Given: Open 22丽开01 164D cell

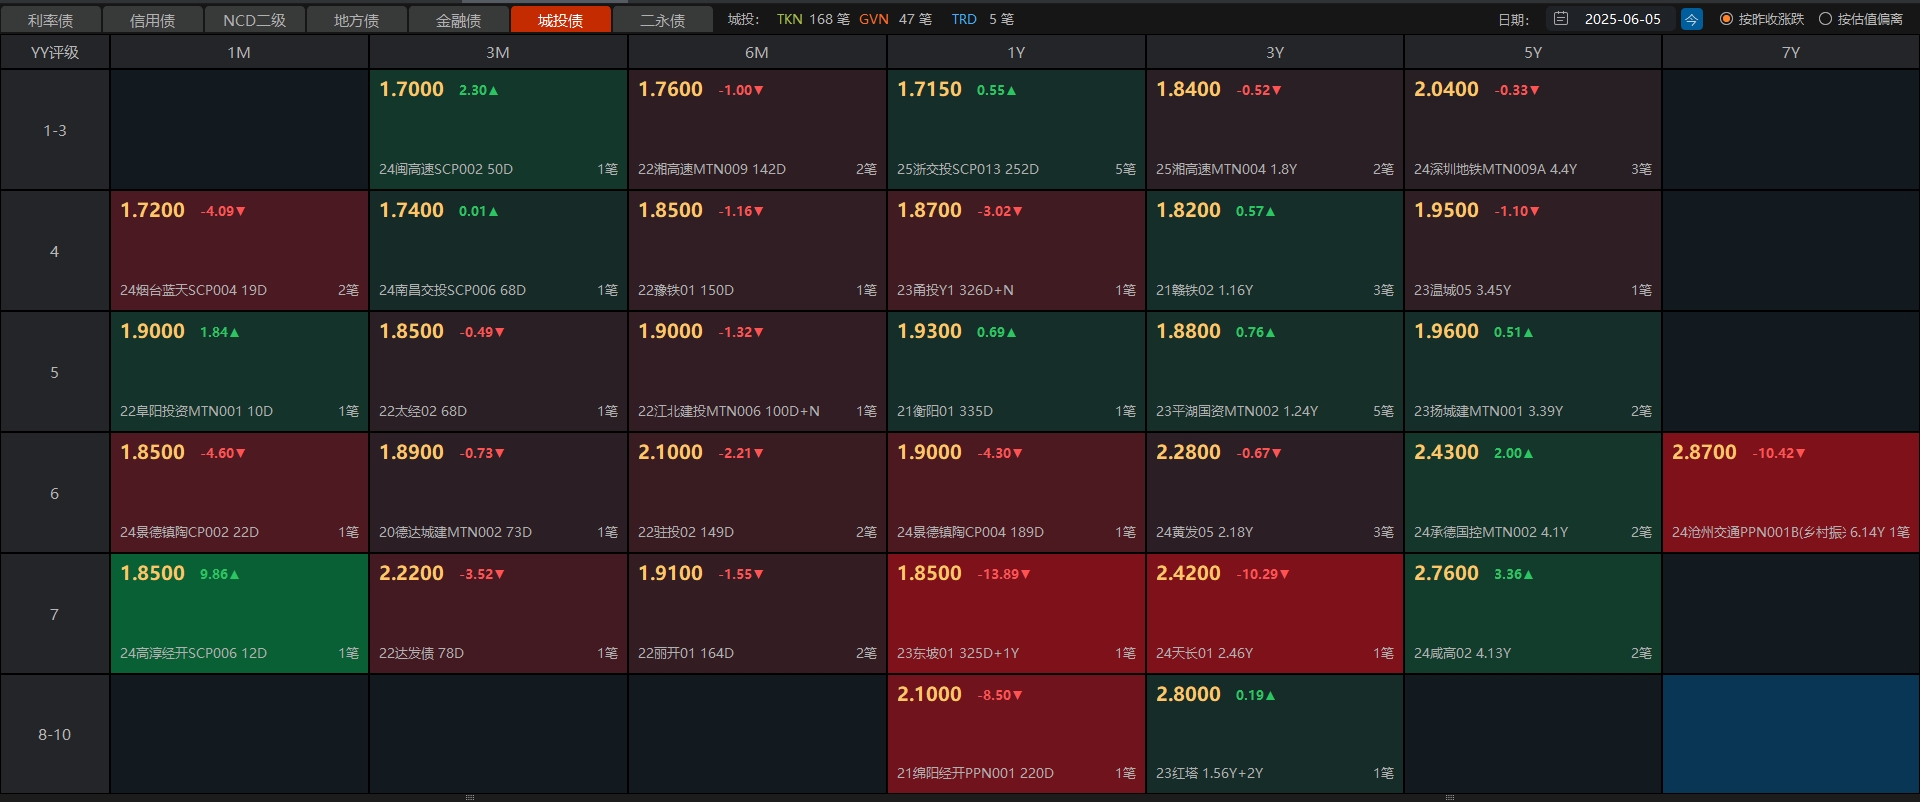Looking at the screenshot, I should [757, 614].
